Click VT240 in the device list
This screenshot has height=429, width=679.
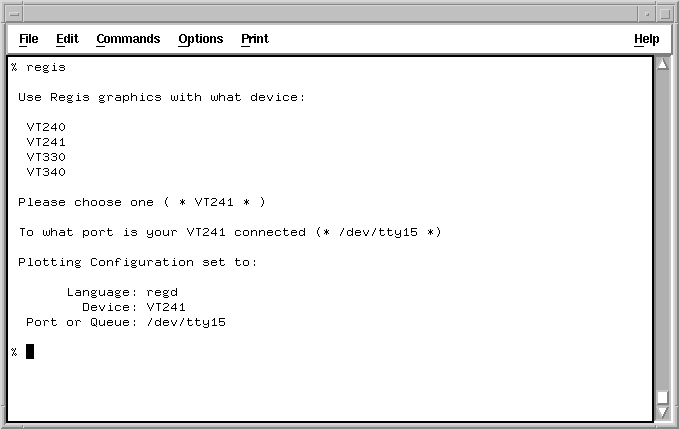pos(46,127)
